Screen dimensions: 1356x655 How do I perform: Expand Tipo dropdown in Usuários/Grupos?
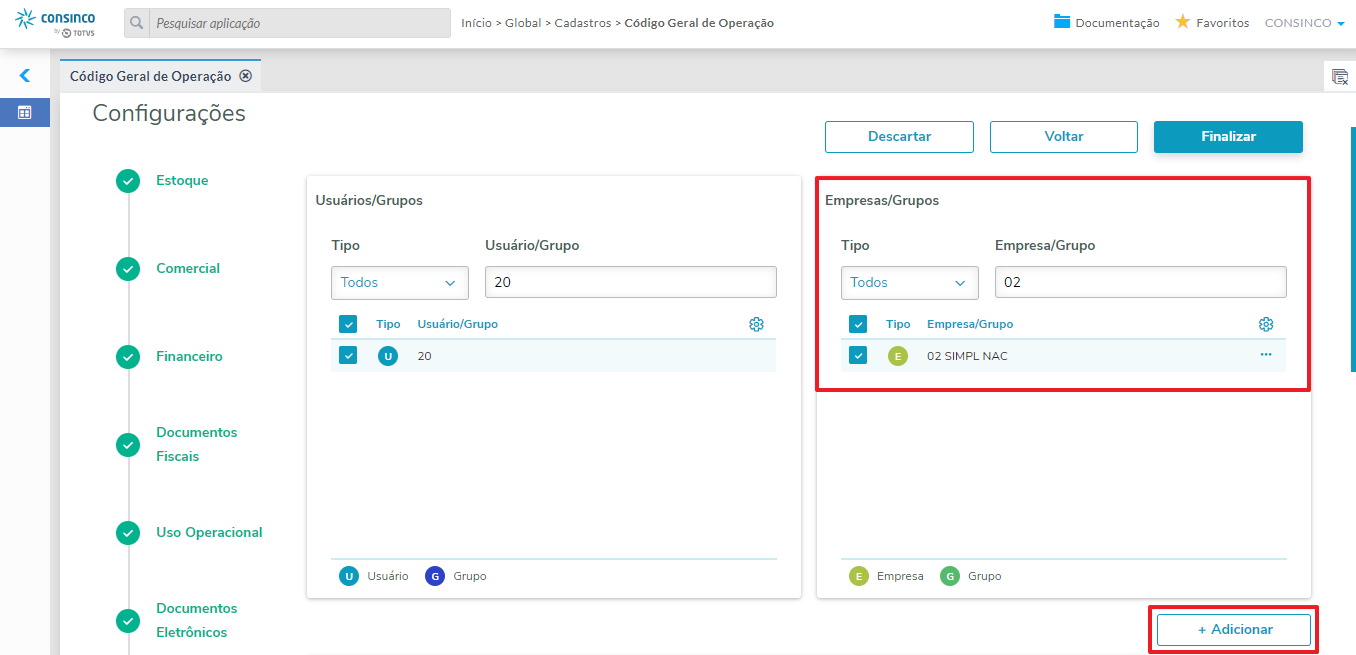[x=400, y=283]
